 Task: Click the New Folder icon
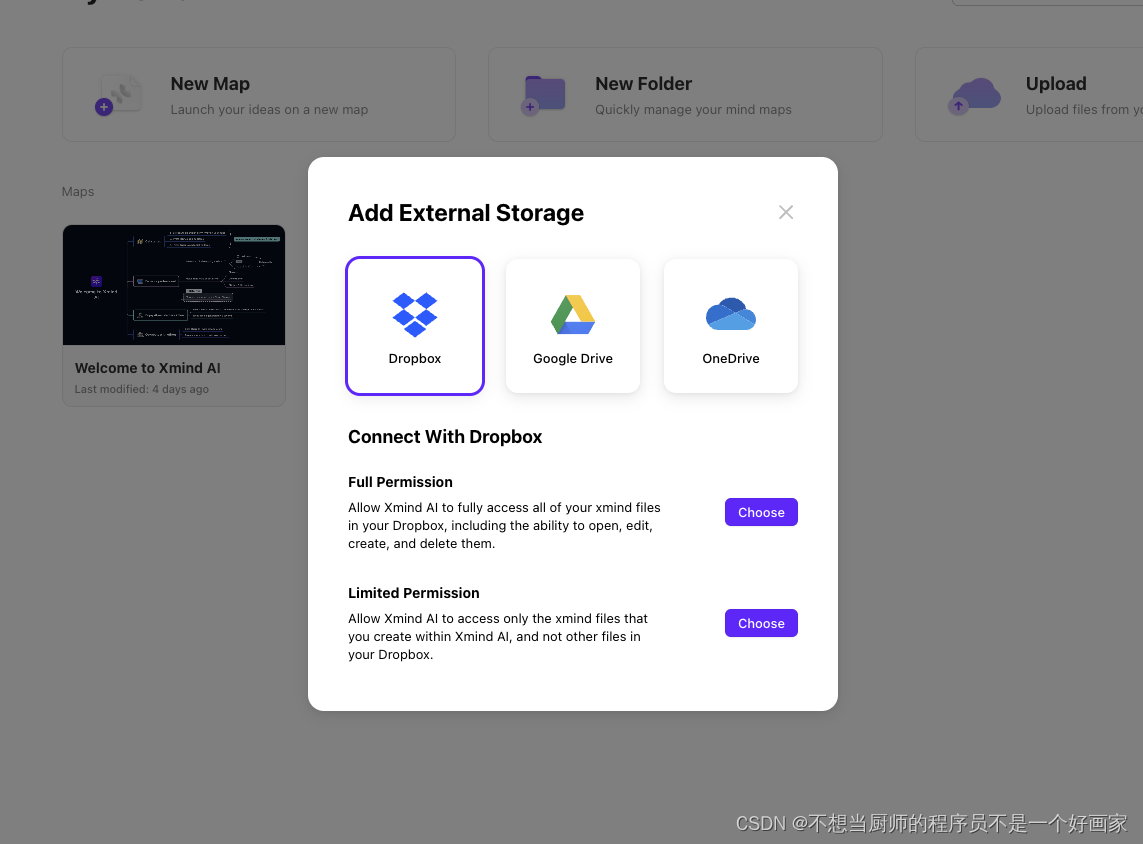[x=544, y=95]
